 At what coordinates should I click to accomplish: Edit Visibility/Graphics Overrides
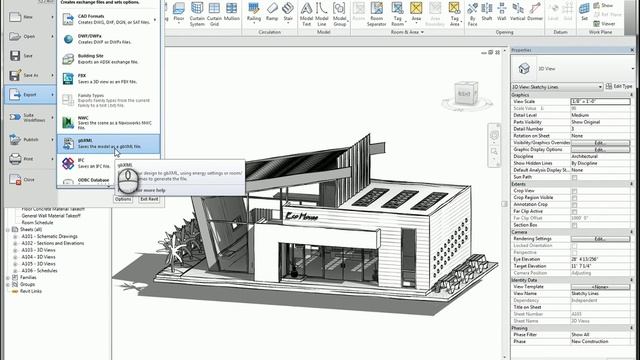pos(600,143)
